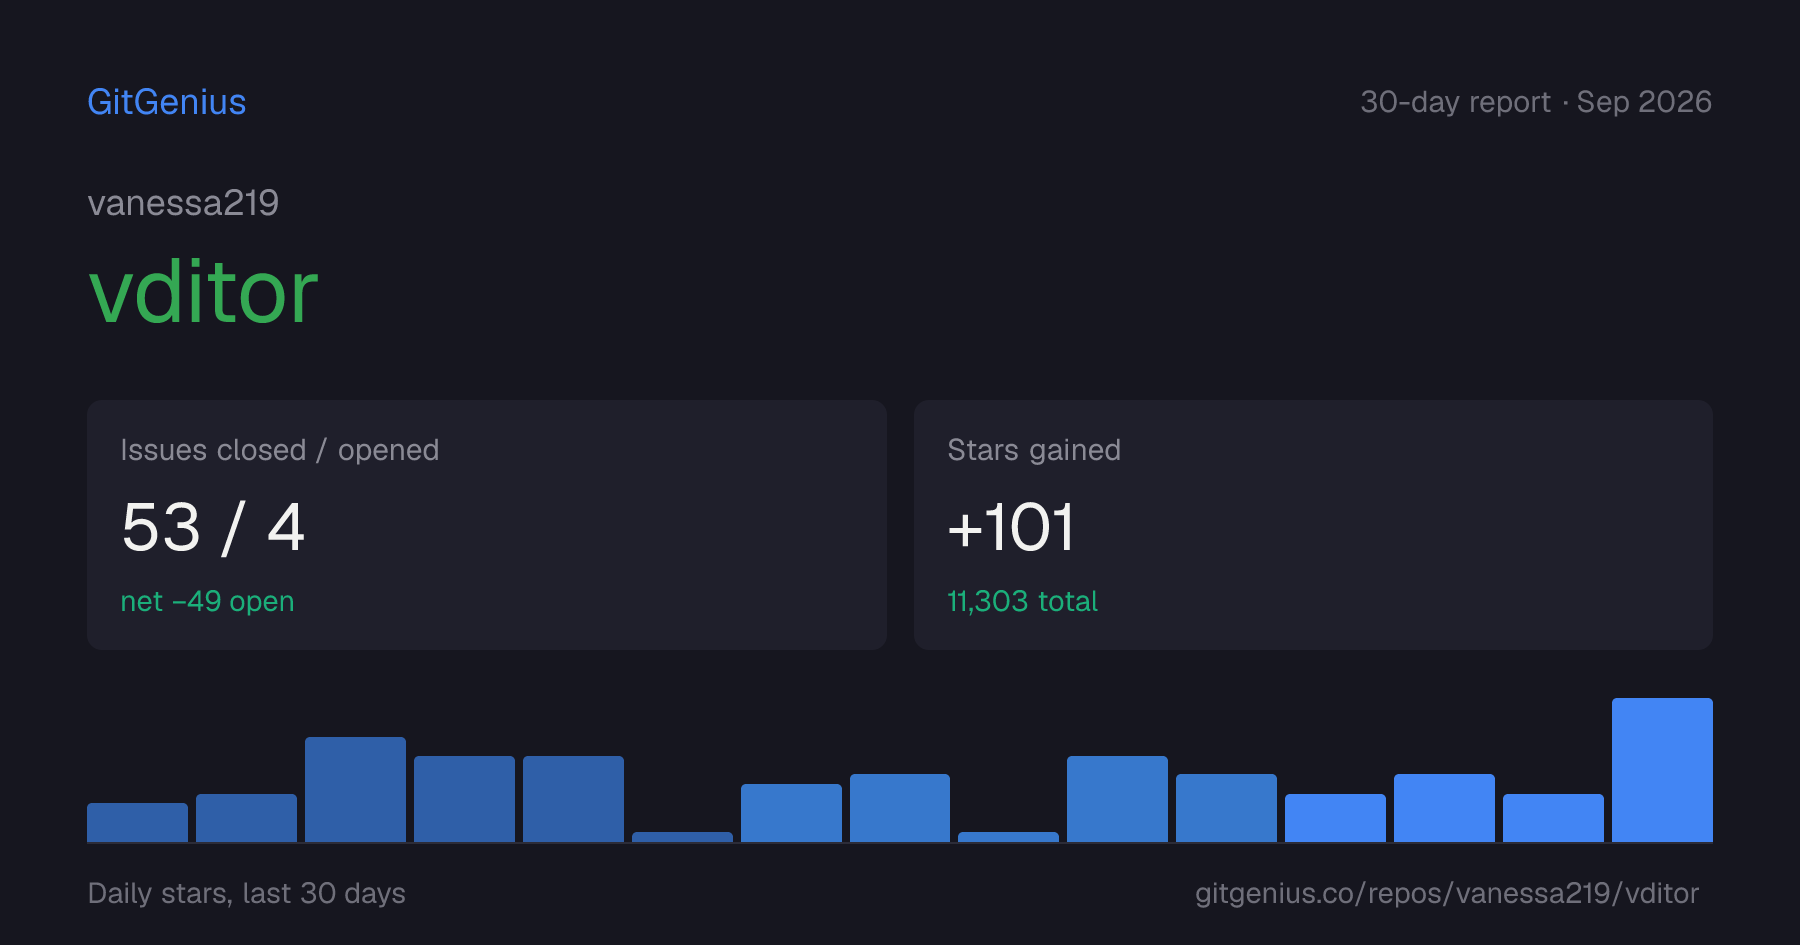Click the Daily stars, last 30 days caption

[247, 893]
